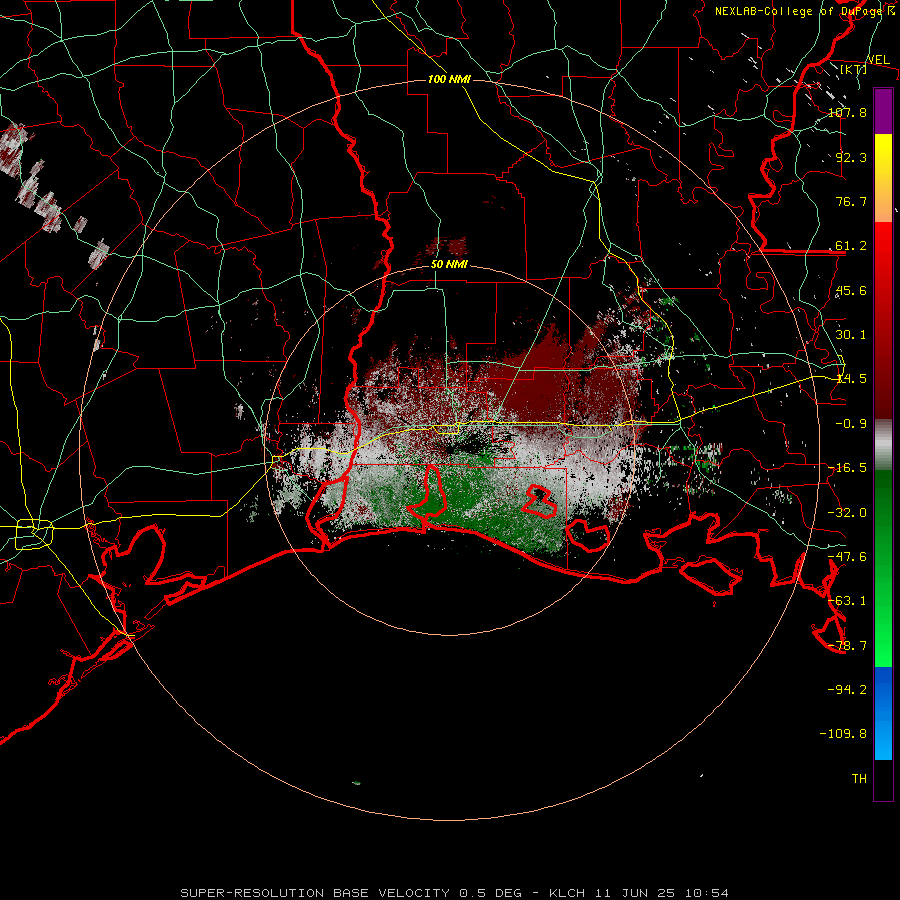This screenshot has width=900, height=900.
Task: Click the purple segment of color bar
Action: pos(883,111)
